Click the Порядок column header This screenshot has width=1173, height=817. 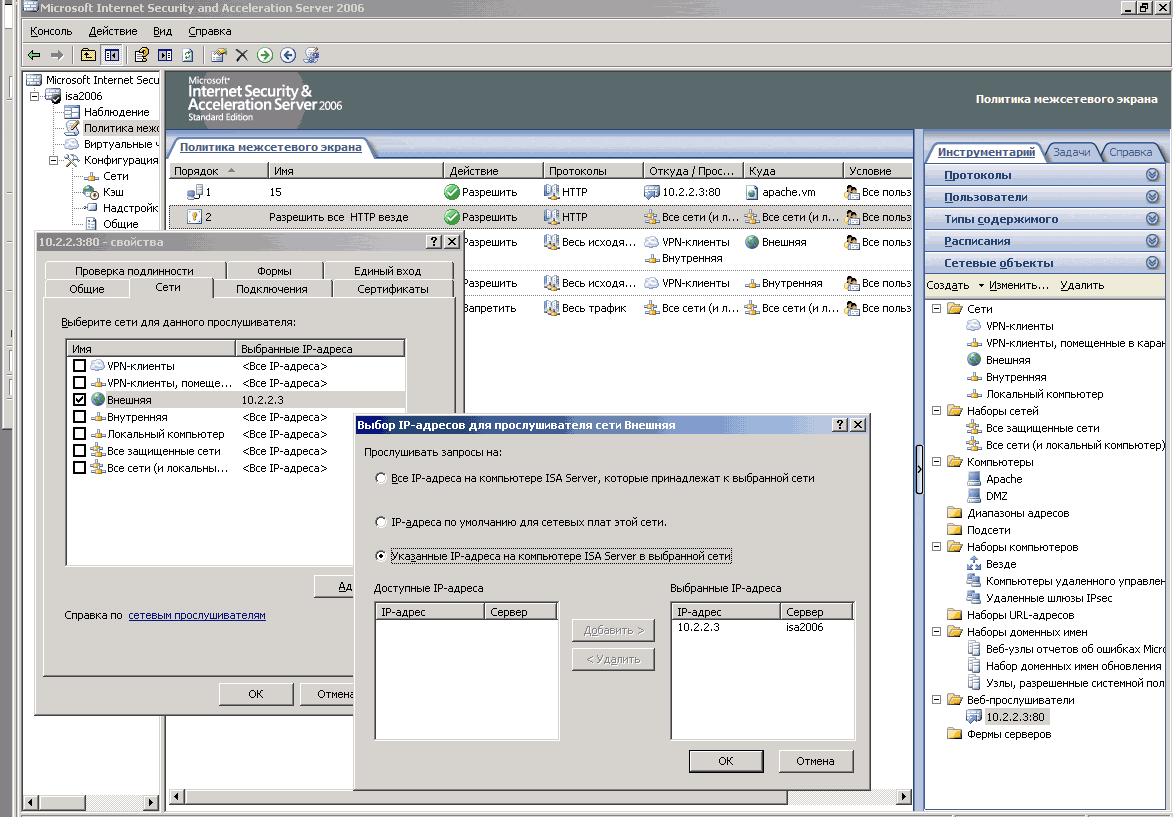(x=218, y=171)
